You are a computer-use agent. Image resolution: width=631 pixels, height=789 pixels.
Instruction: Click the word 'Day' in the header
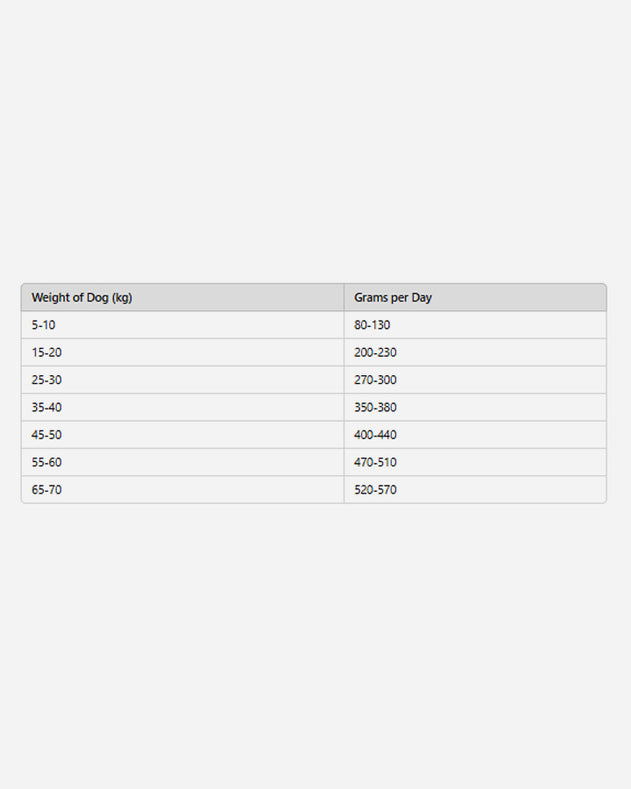pyautogui.click(x=422, y=298)
